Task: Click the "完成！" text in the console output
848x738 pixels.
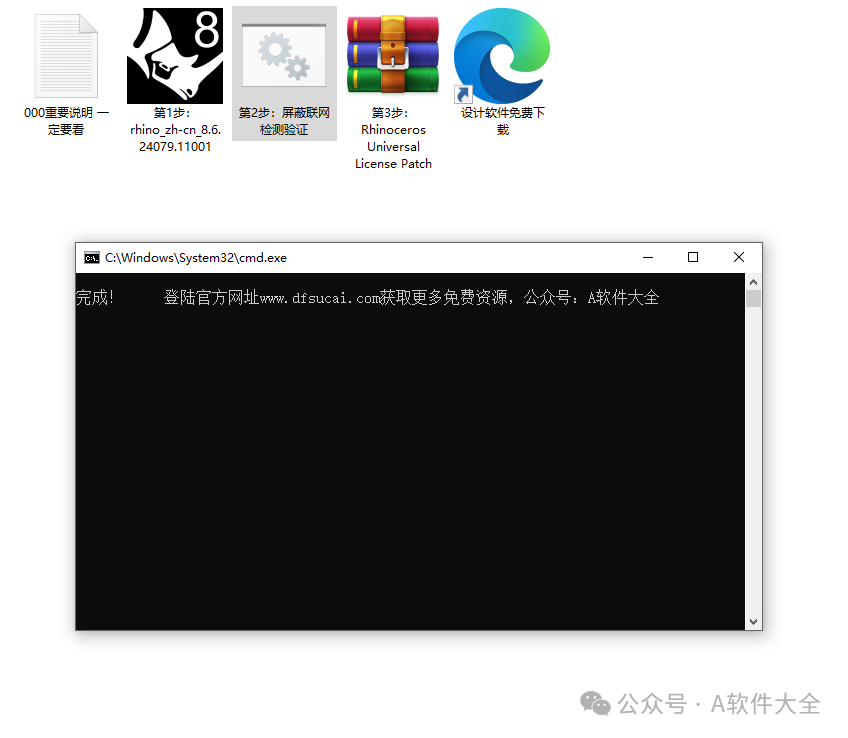Action: (96, 297)
